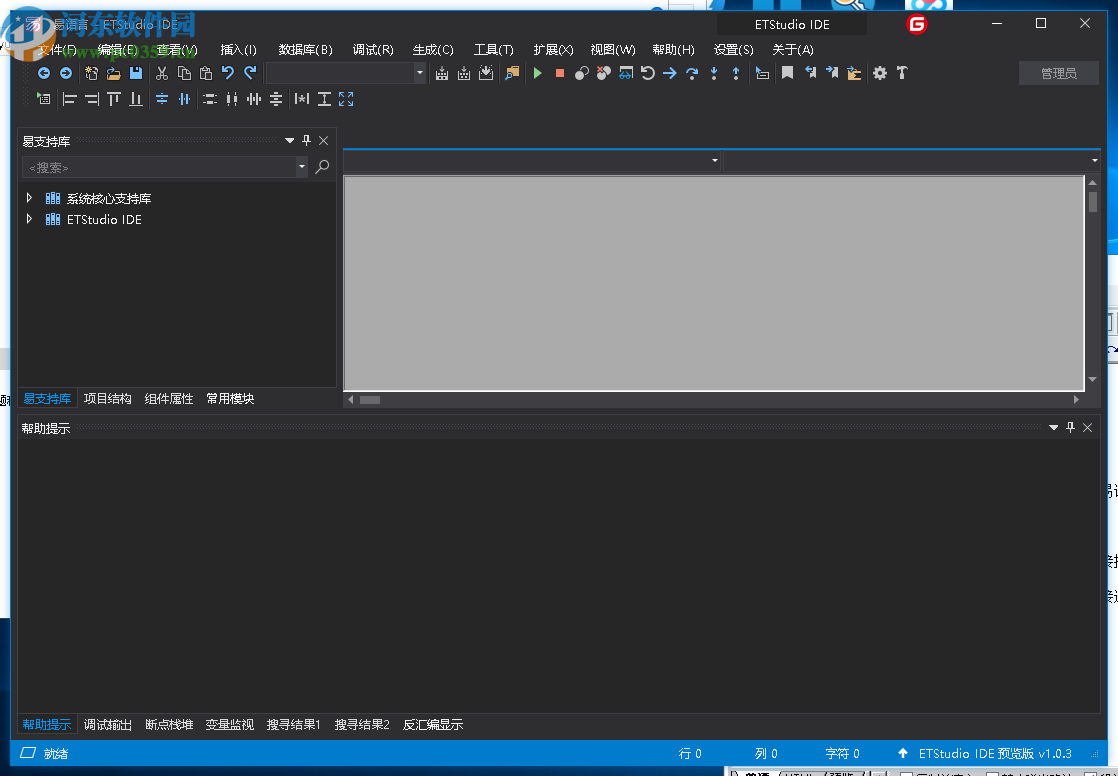Open the toolbar settings gear icon
Viewport: 1118px width, 776px height.
(x=880, y=73)
